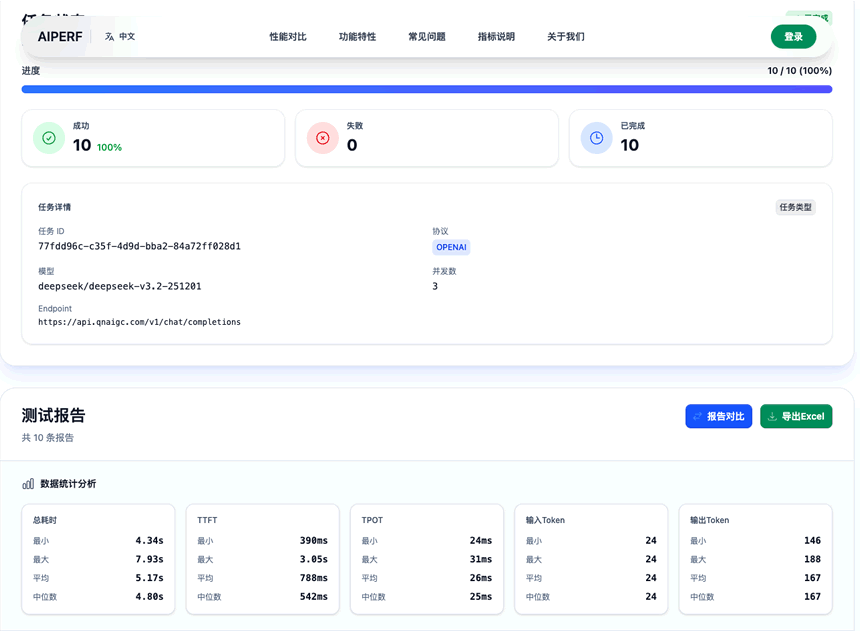860x631 pixels.
Task: Click the translate icon beside 中文
Action: pyautogui.click(x=108, y=35)
